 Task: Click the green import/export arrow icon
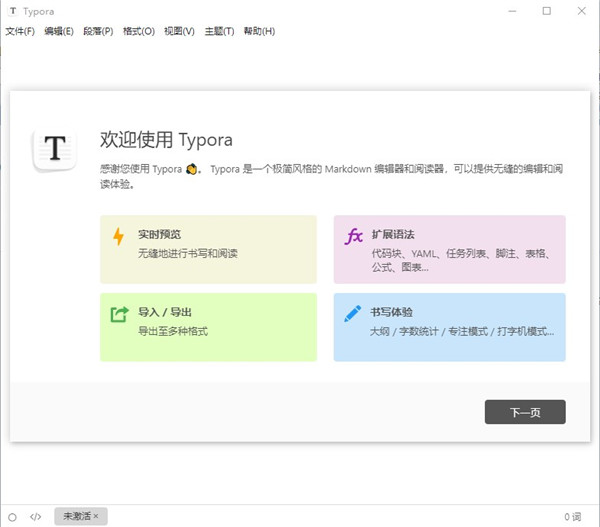click(x=119, y=314)
